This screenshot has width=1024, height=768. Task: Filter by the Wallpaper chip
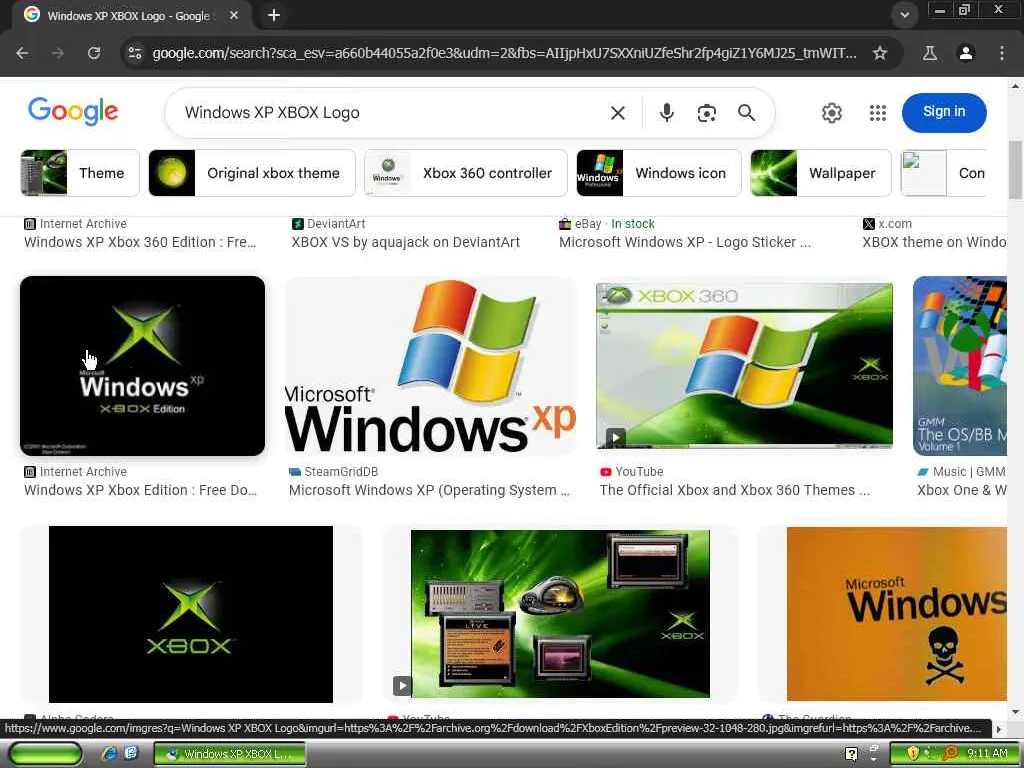pos(821,173)
